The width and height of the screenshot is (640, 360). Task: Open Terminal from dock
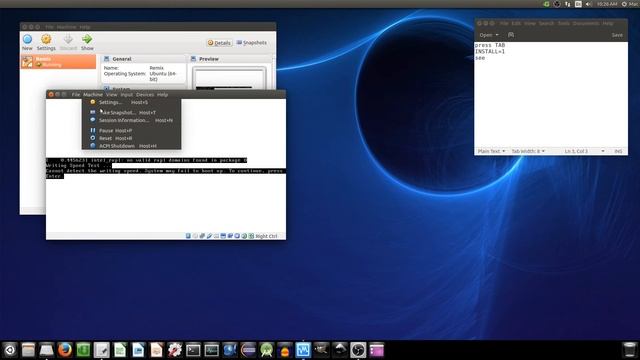pyautogui.click(x=193, y=350)
